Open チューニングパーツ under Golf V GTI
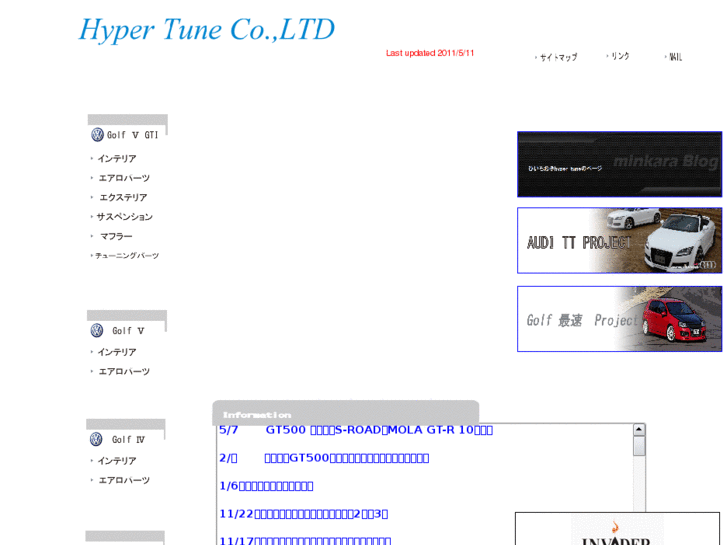The image size is (727, 545). pyautogui.click(x=127, y=256)
